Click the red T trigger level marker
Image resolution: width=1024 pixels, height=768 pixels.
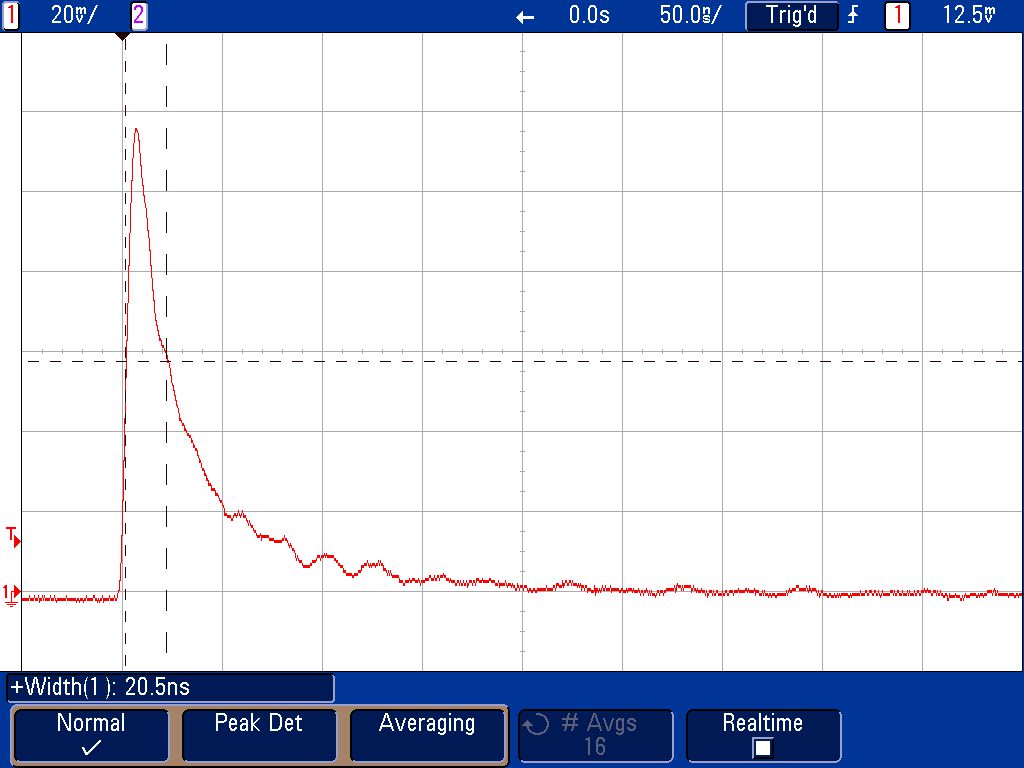pos(13,536)
